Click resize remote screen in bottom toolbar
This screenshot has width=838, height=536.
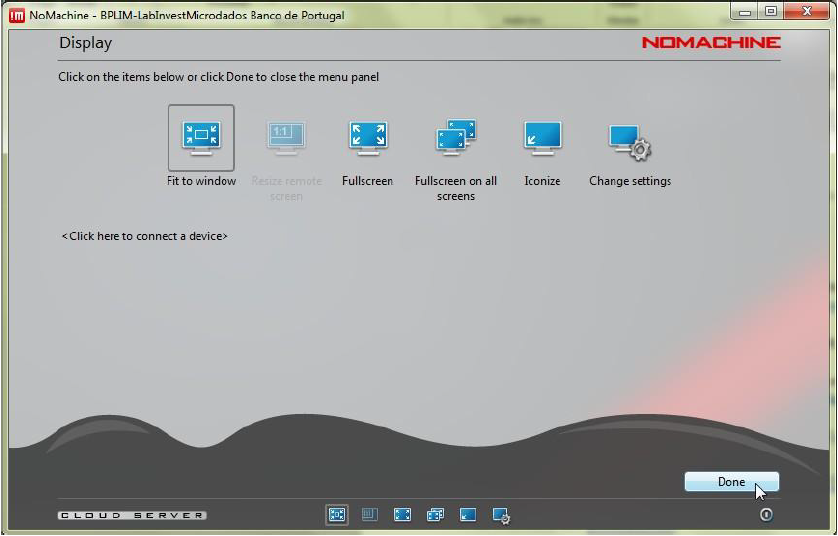point(369,515)
